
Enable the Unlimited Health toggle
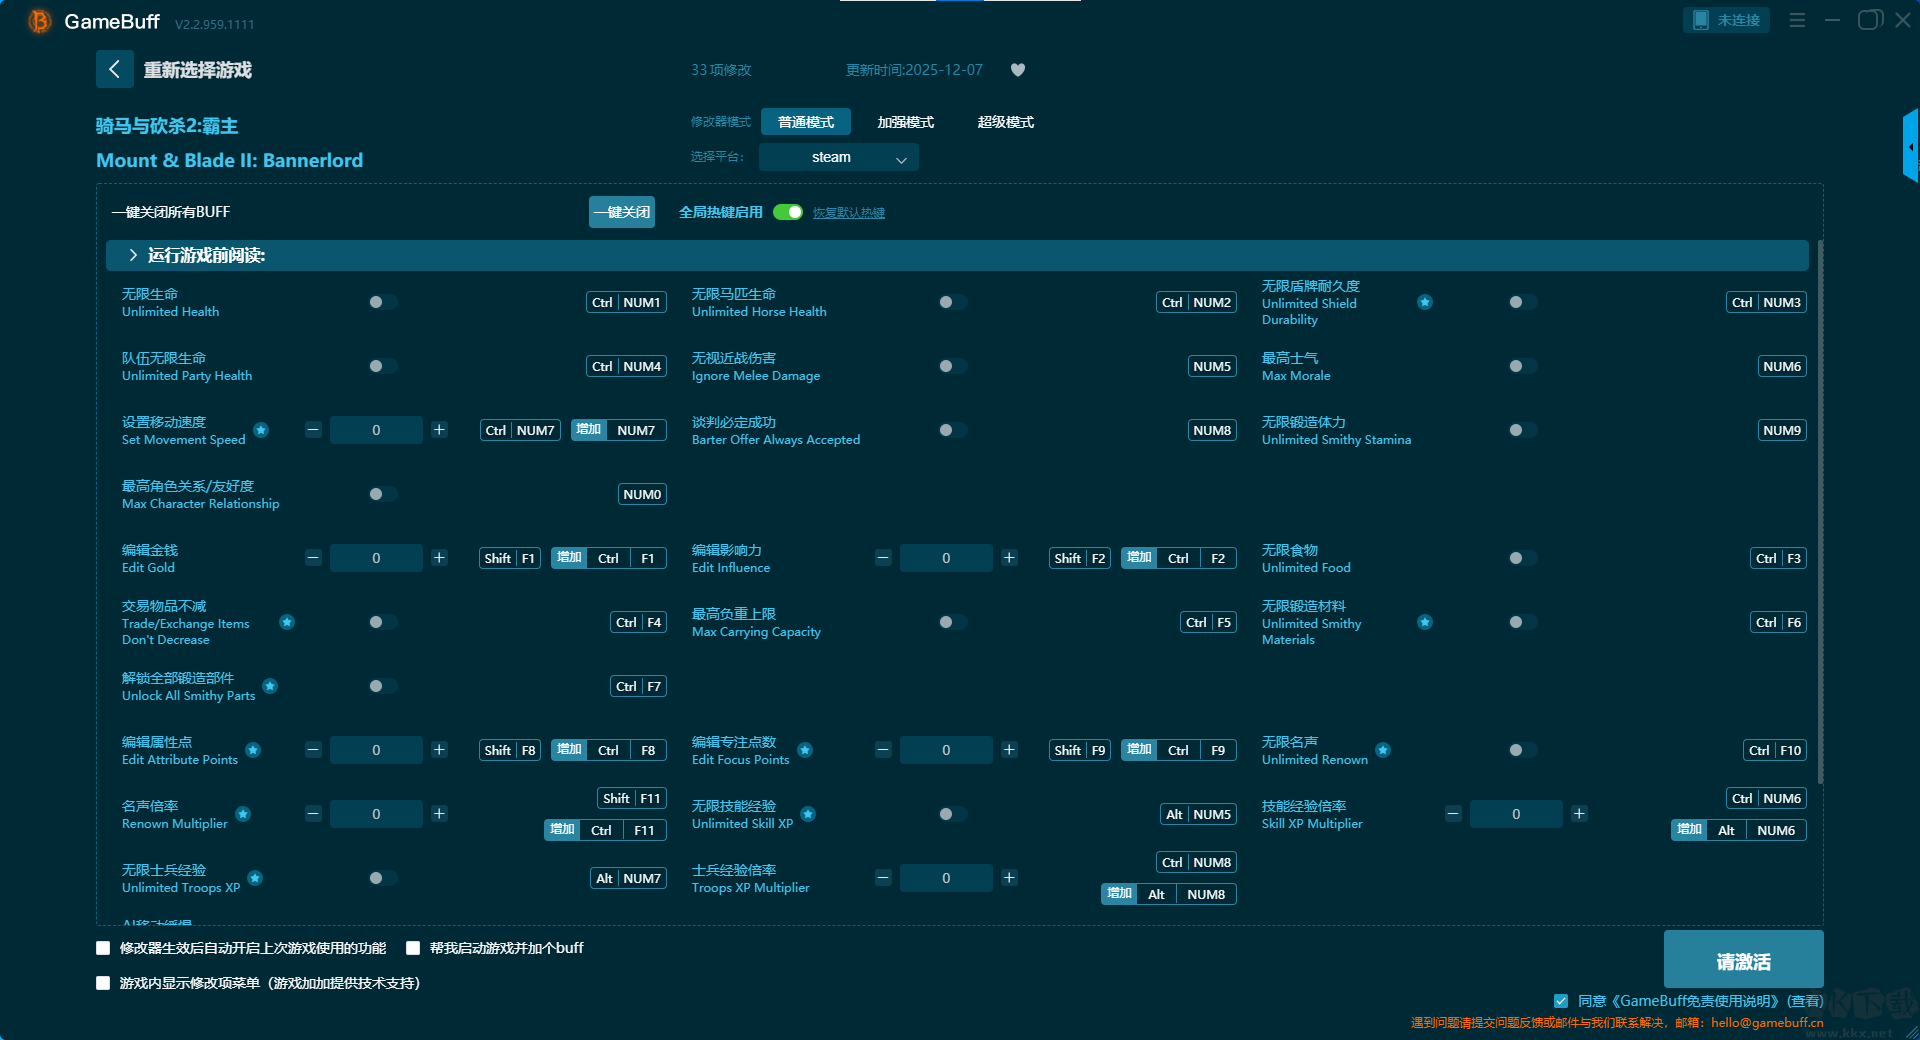(382, 302)
